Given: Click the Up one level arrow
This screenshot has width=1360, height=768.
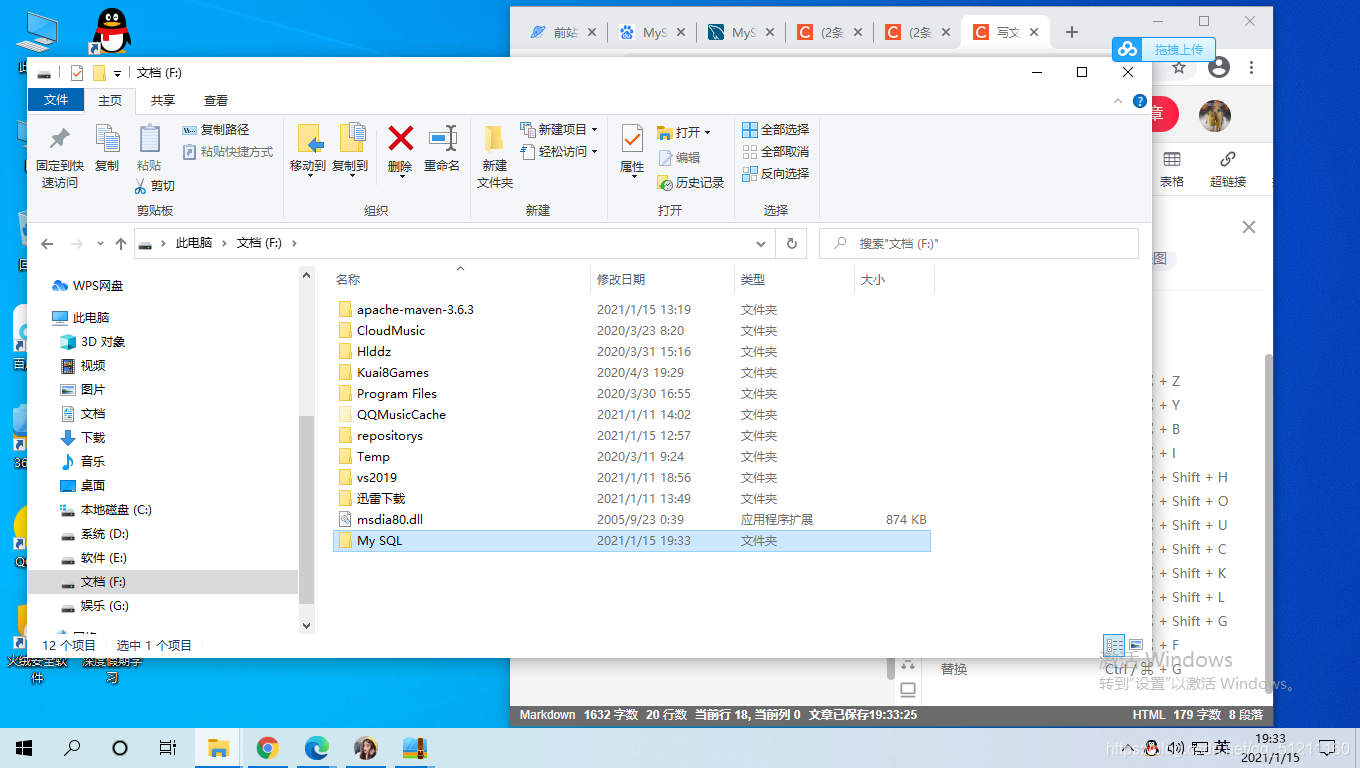Looking at the screenshot, I should 121,243.
